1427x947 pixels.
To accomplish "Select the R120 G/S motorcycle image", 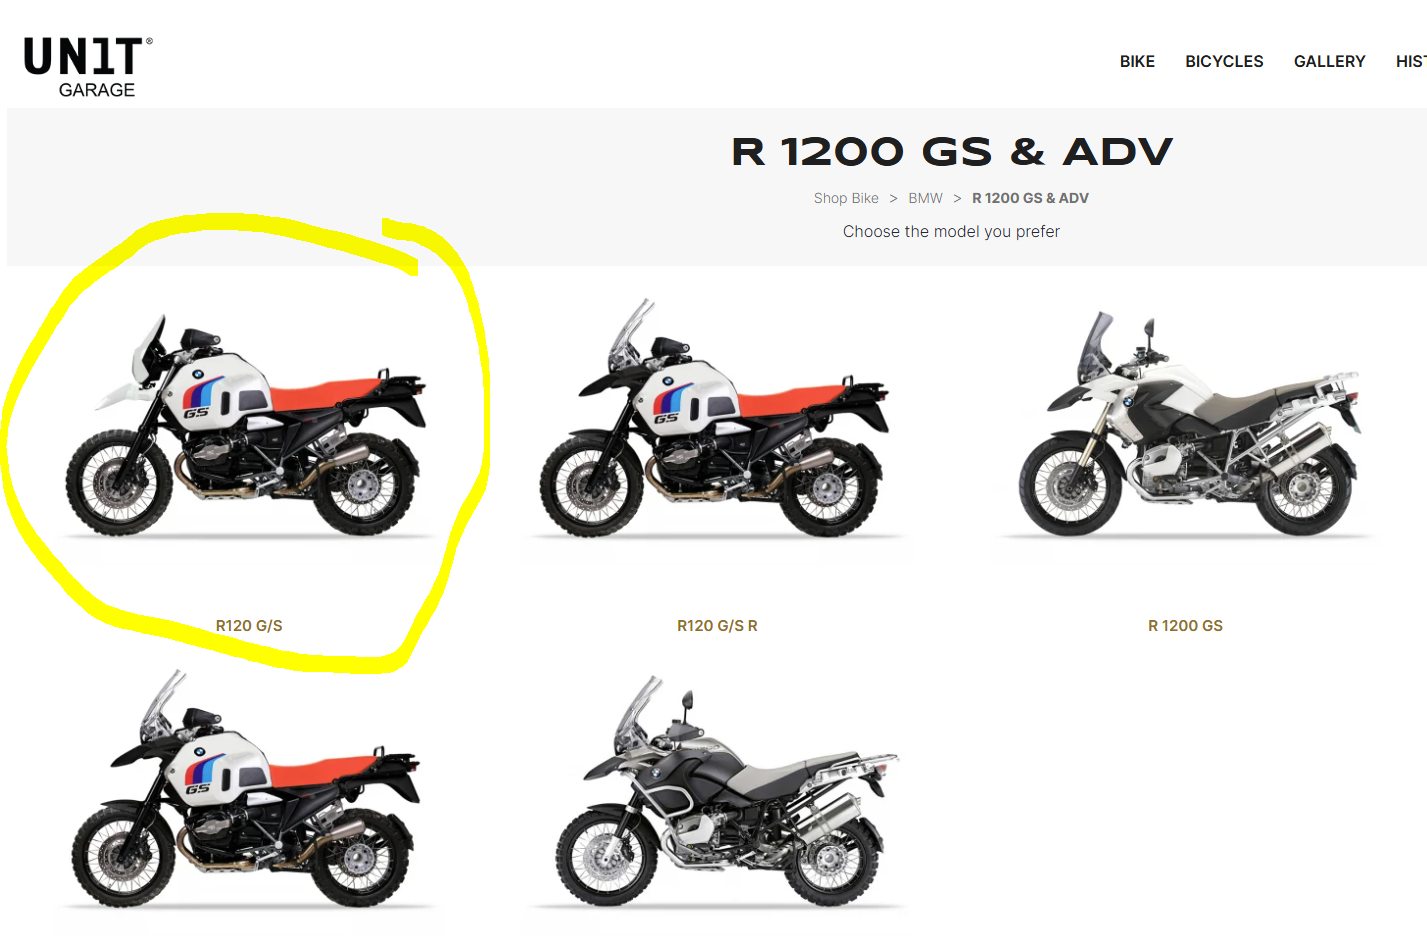I will pos(246,427).
